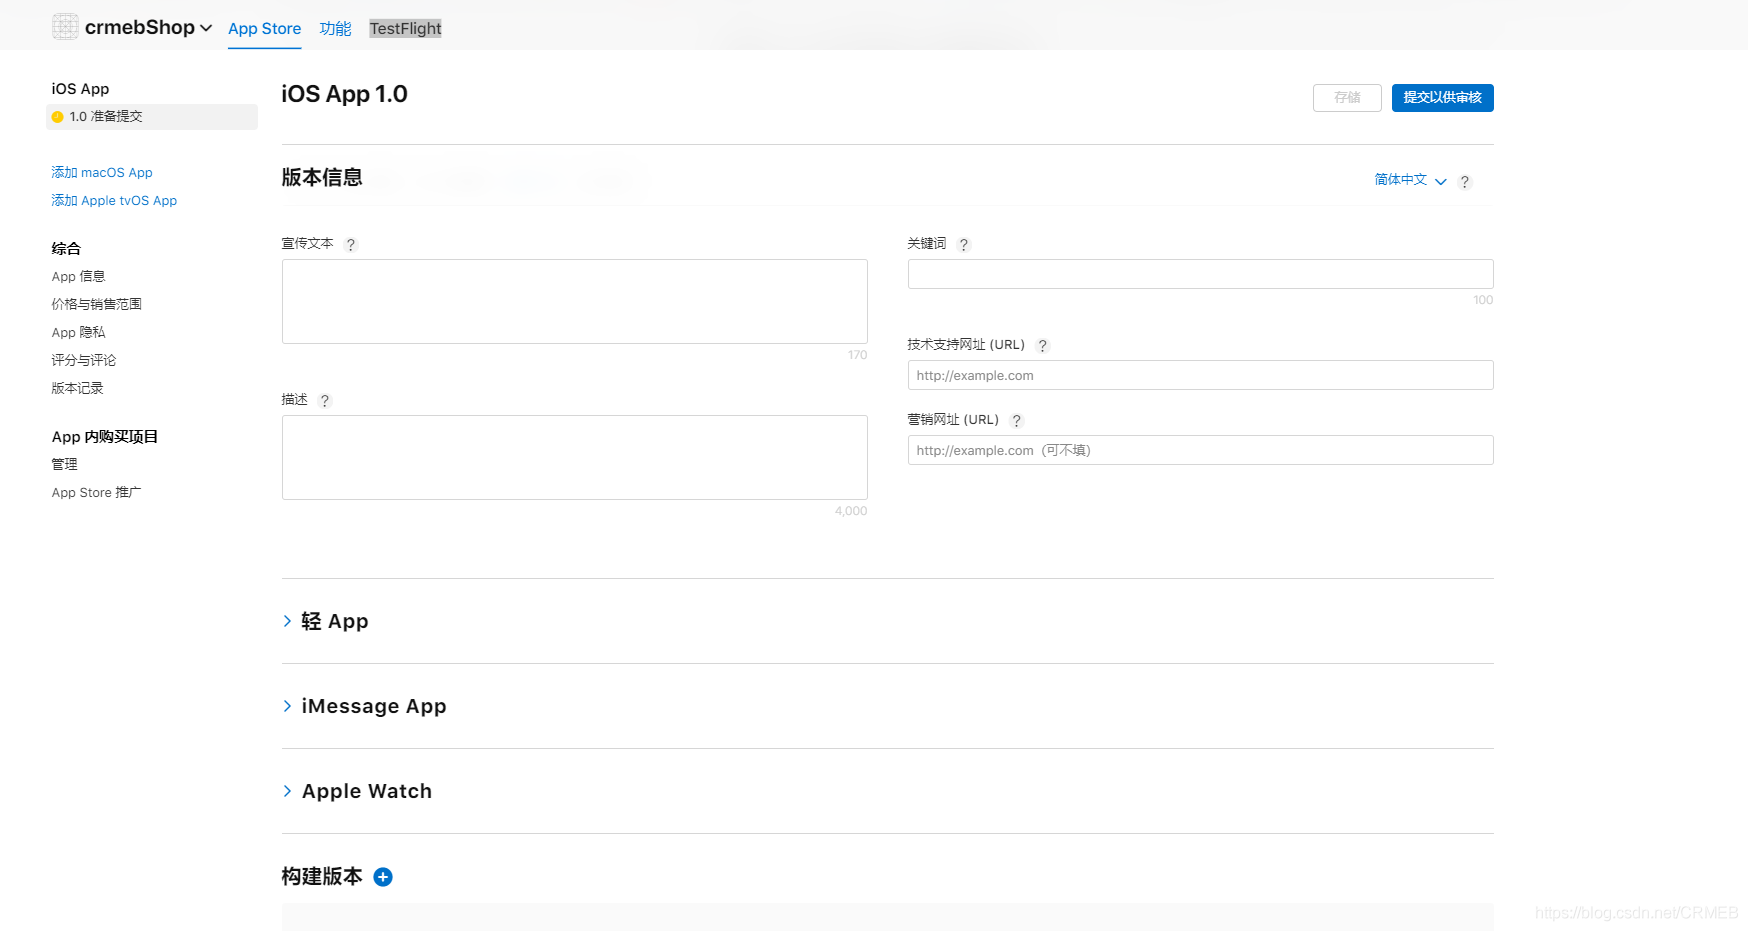
Task: Open help icon next to 宣传文本
Action: tap(351, 245)
